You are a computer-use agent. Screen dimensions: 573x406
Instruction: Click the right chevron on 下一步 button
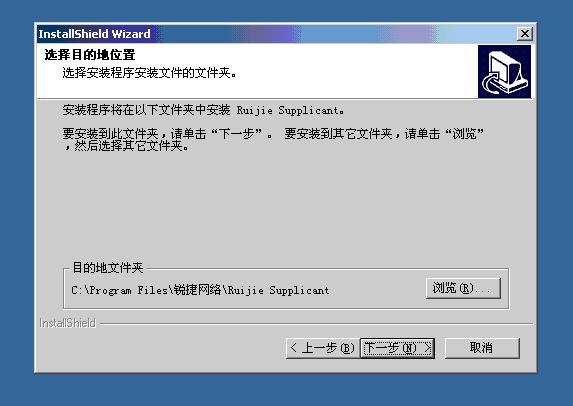tap(427, 348)
